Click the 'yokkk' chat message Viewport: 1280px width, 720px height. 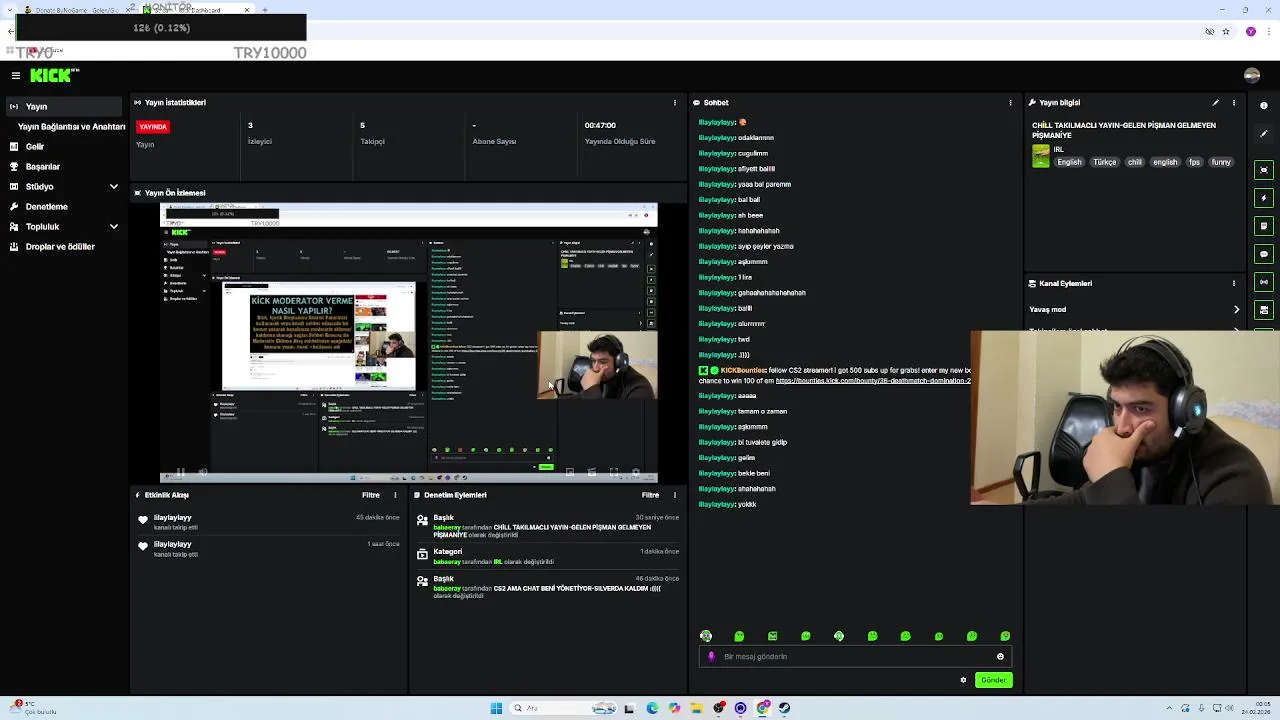click(746, 504)
